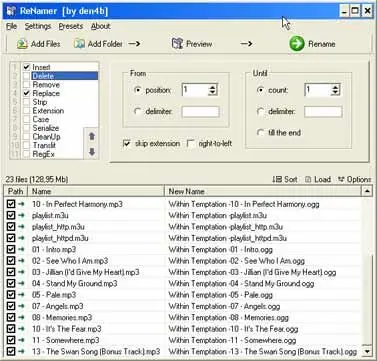Select the till the end radio button
This screenshot has width=377, height=361.
(261, 133)
